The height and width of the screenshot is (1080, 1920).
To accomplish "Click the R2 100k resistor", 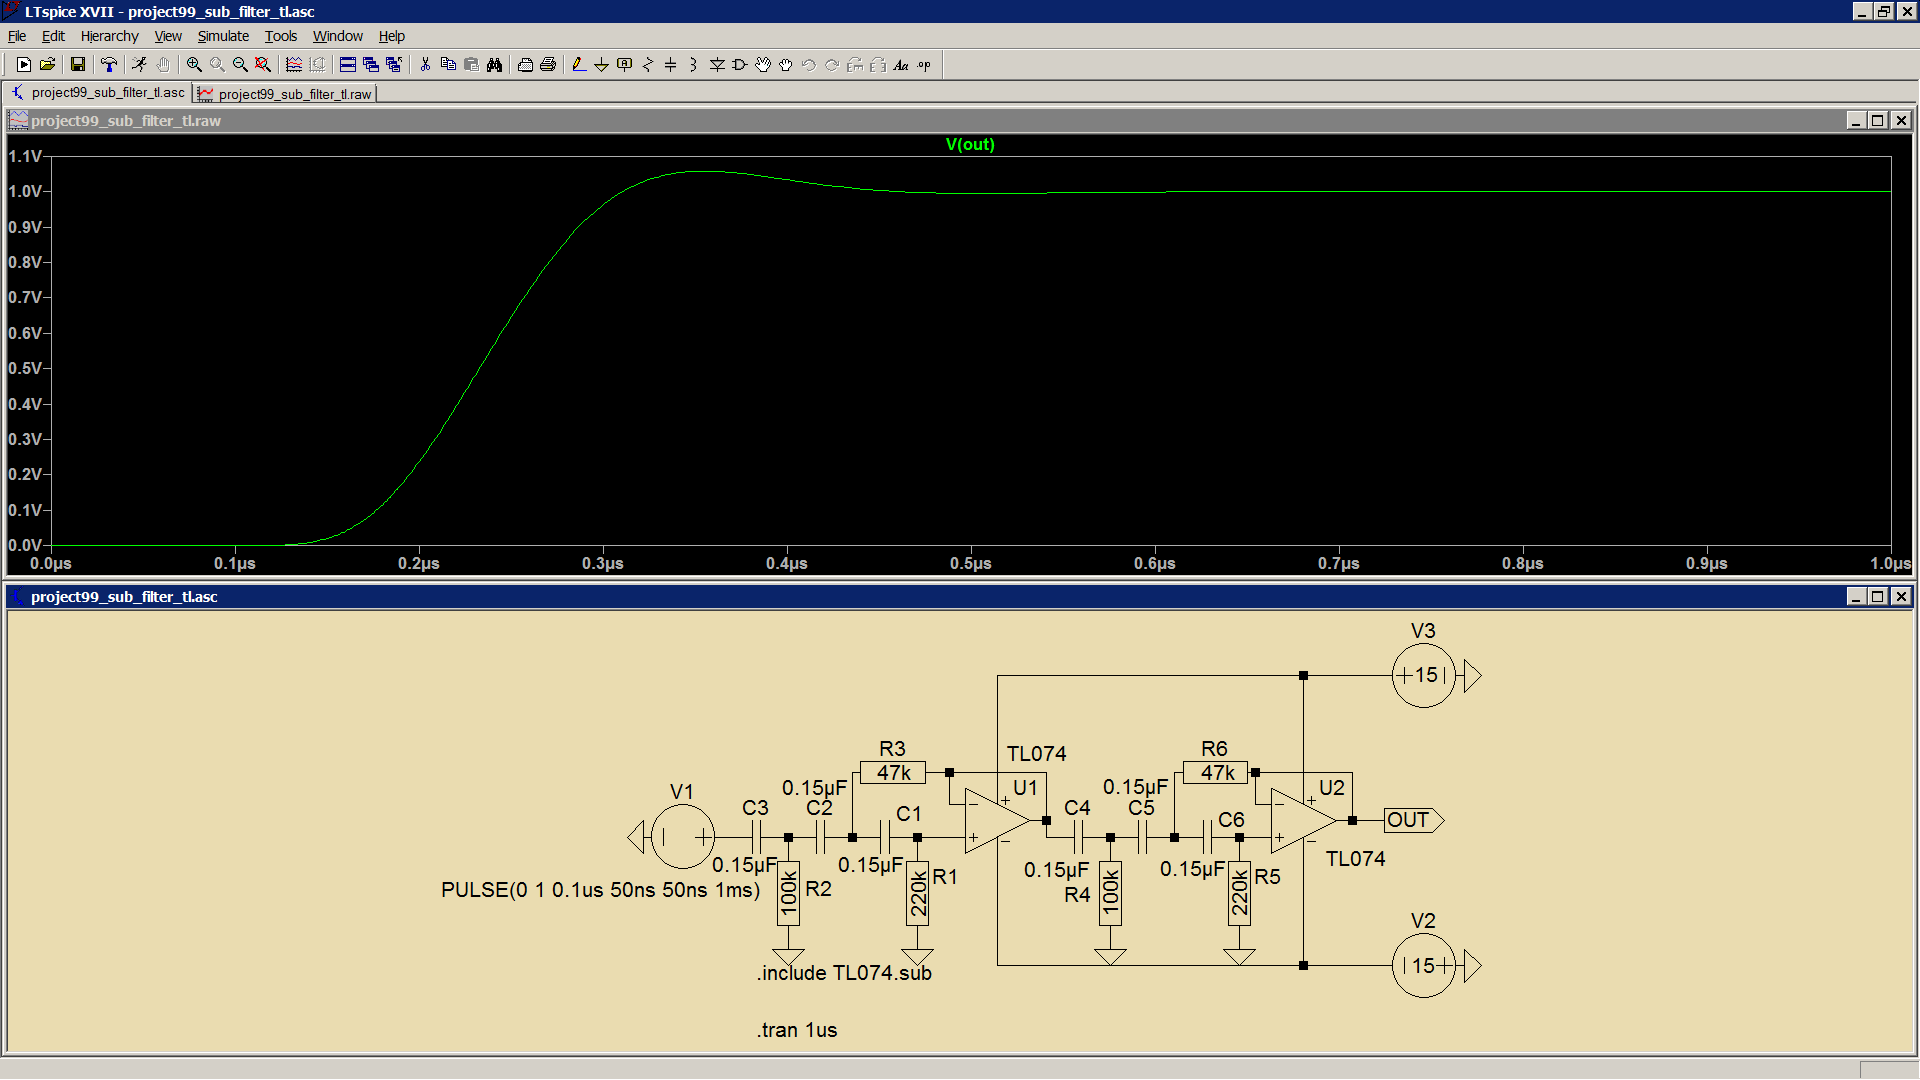I will tap(788, 893).
